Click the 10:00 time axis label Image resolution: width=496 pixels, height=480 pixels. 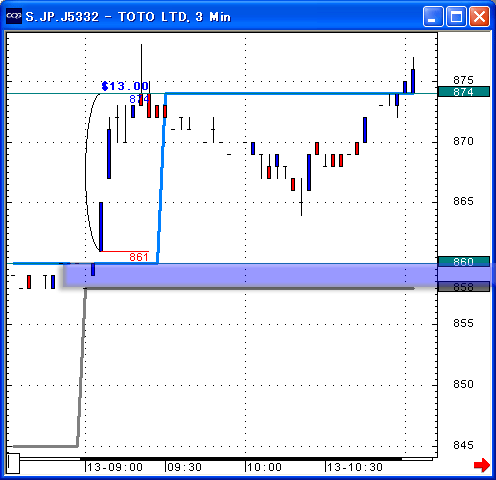point(264,467)
